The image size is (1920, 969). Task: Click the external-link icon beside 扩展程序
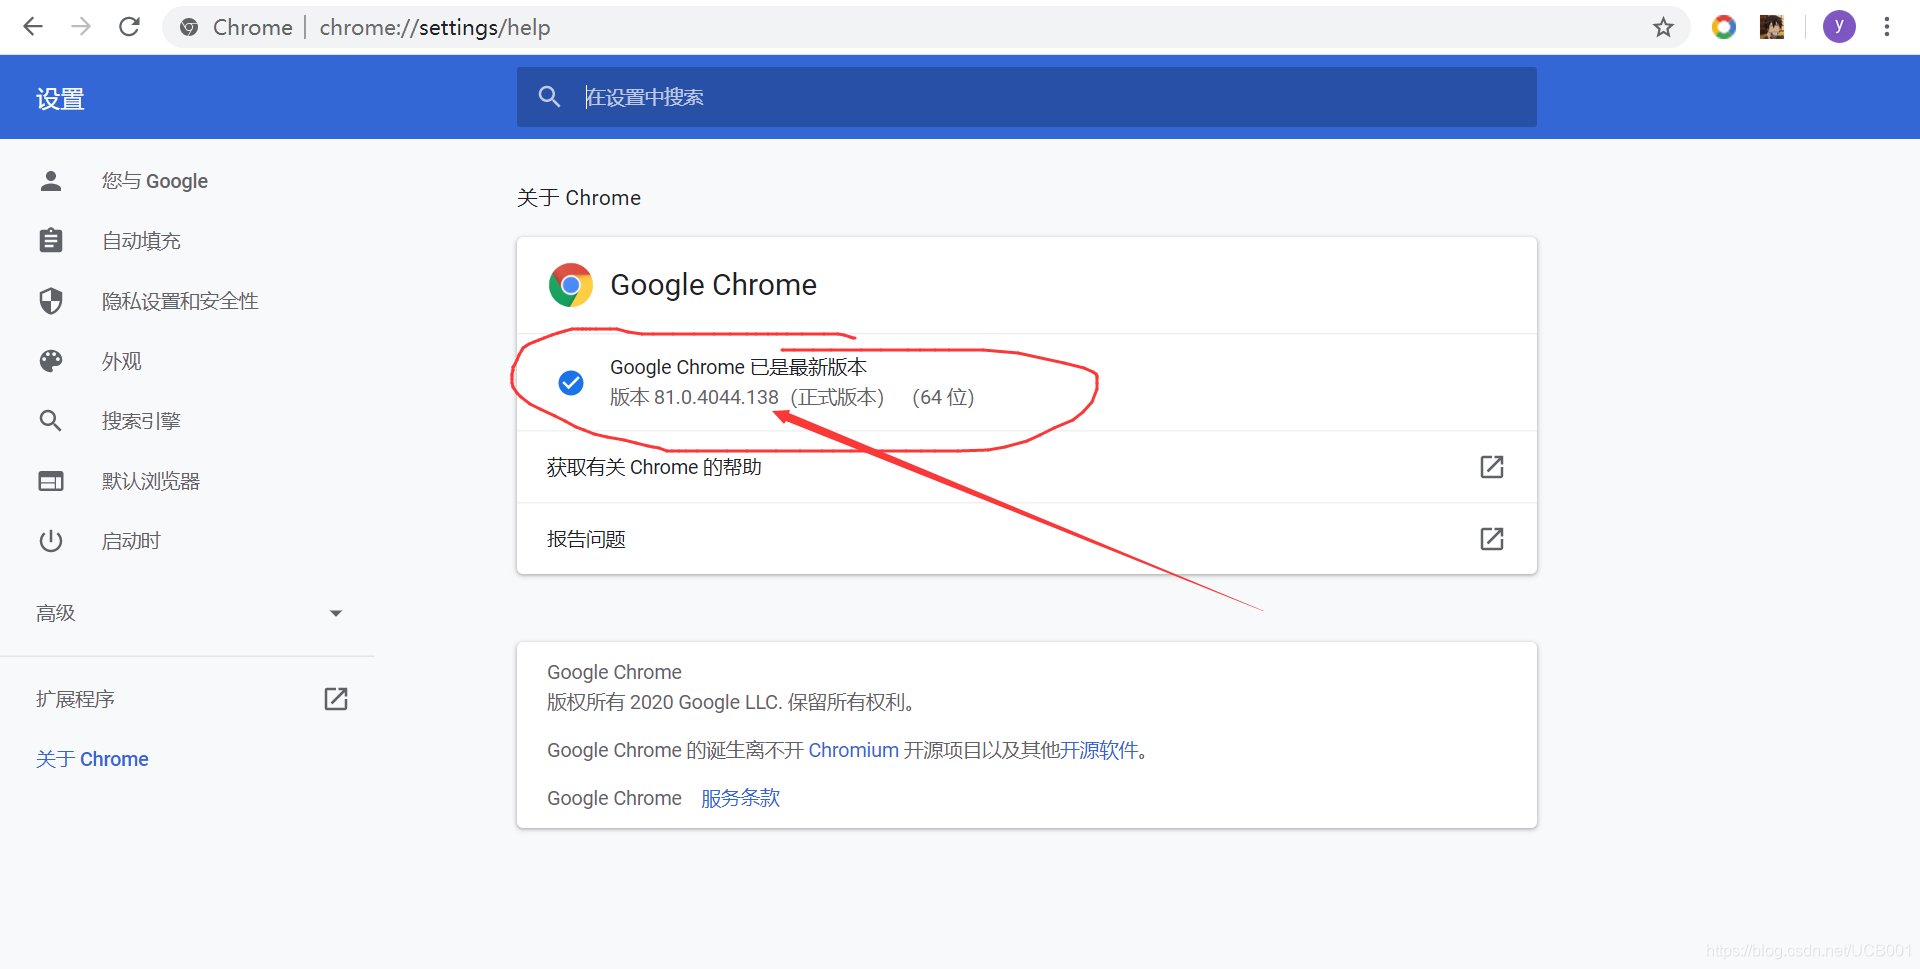(336, 699)
